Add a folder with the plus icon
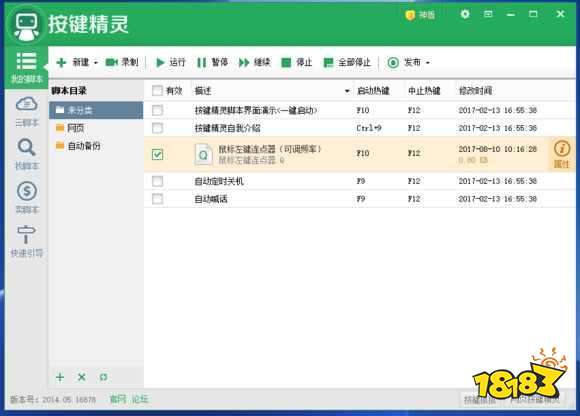The image size is (580, 416). pos(60,377)
